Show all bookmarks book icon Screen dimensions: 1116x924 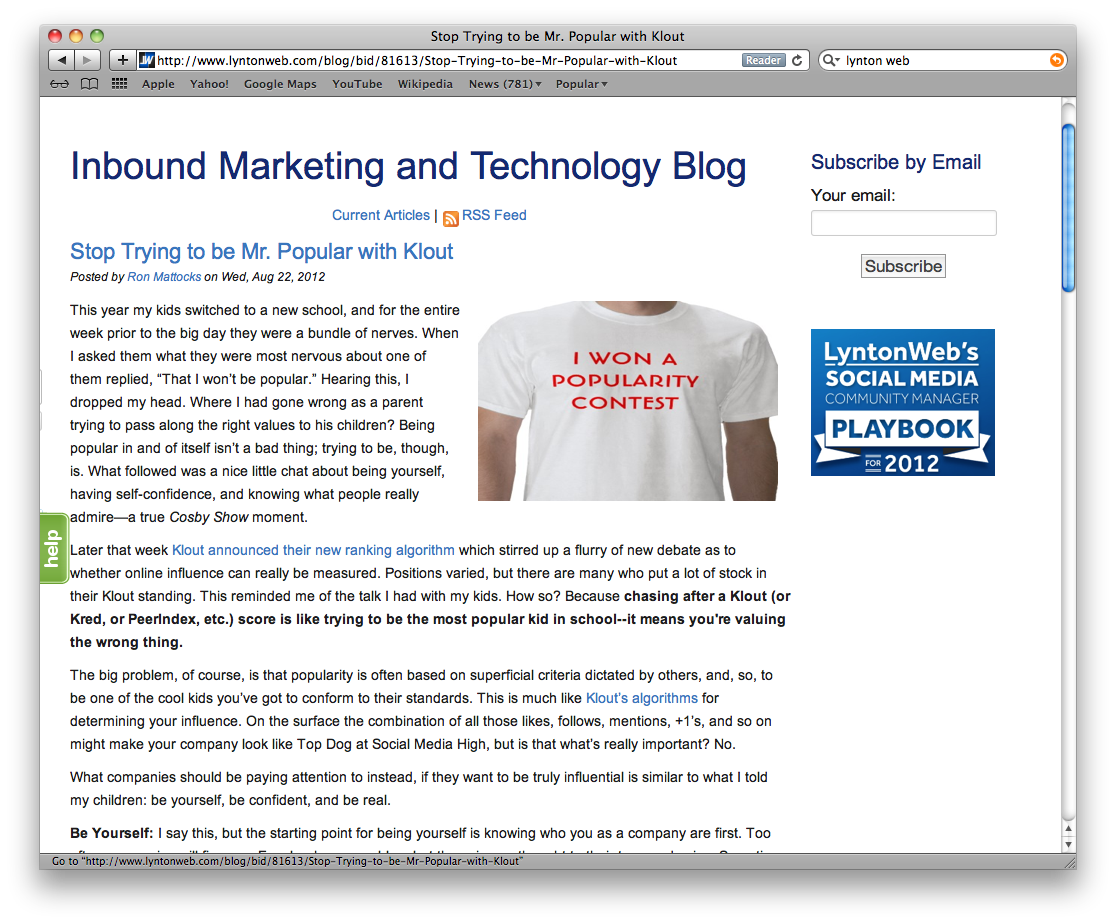tap(89, 84)
